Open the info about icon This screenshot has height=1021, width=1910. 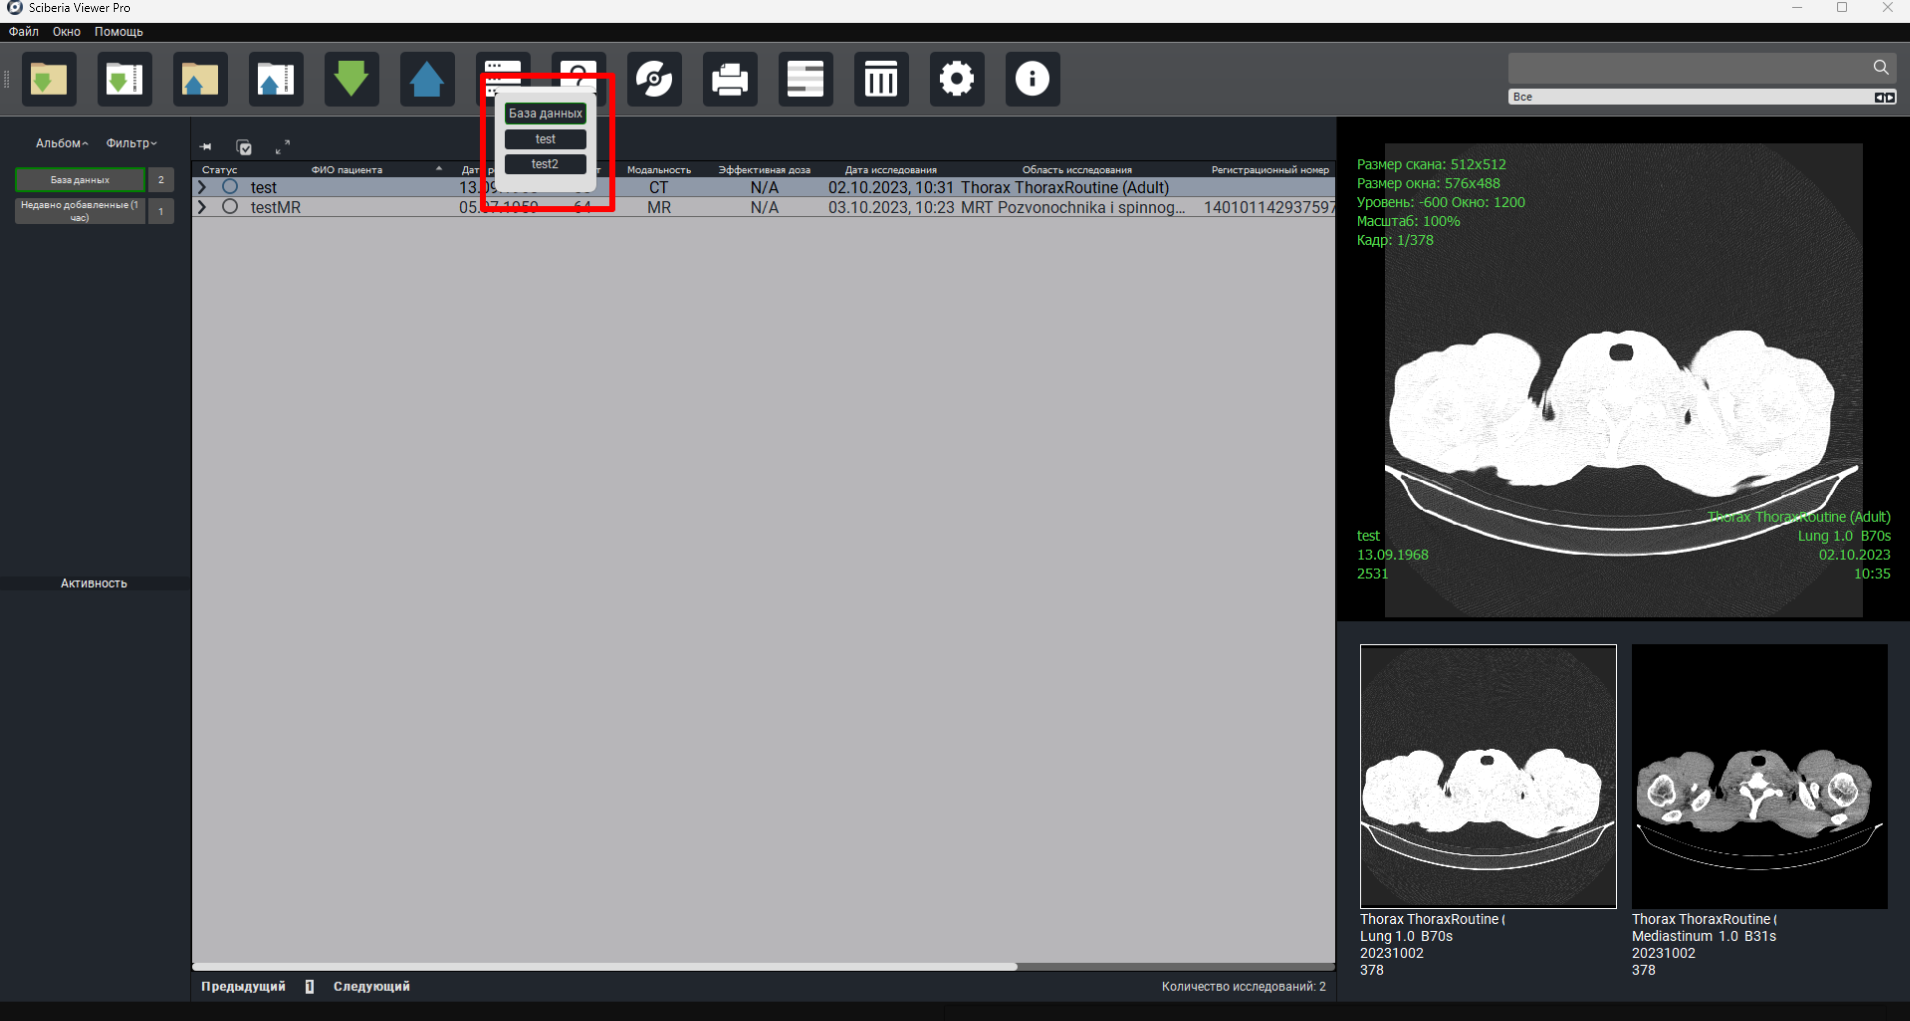pyautogui.click(x=1032, y=79)
